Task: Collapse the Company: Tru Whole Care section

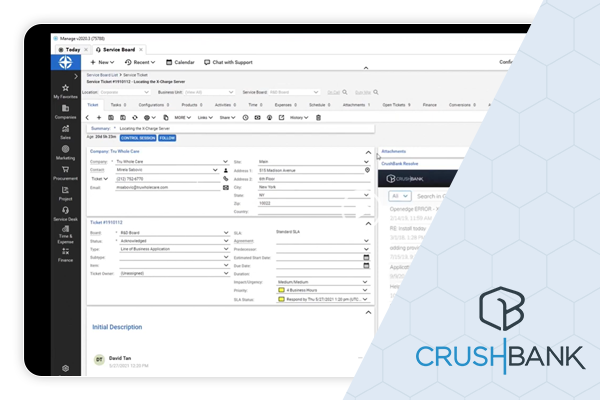Action: [368, 152]
